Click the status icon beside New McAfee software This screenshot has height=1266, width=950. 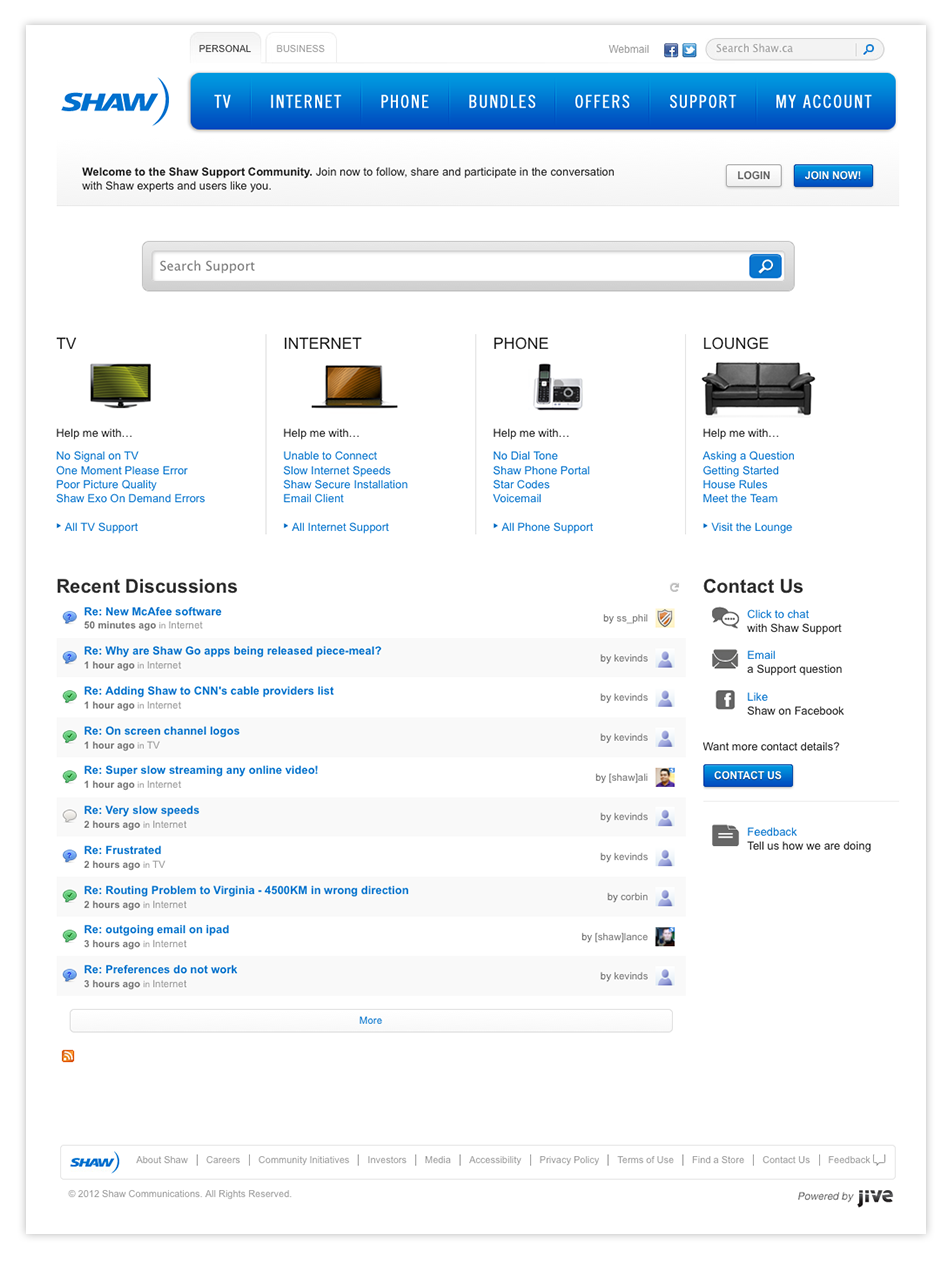70,618
